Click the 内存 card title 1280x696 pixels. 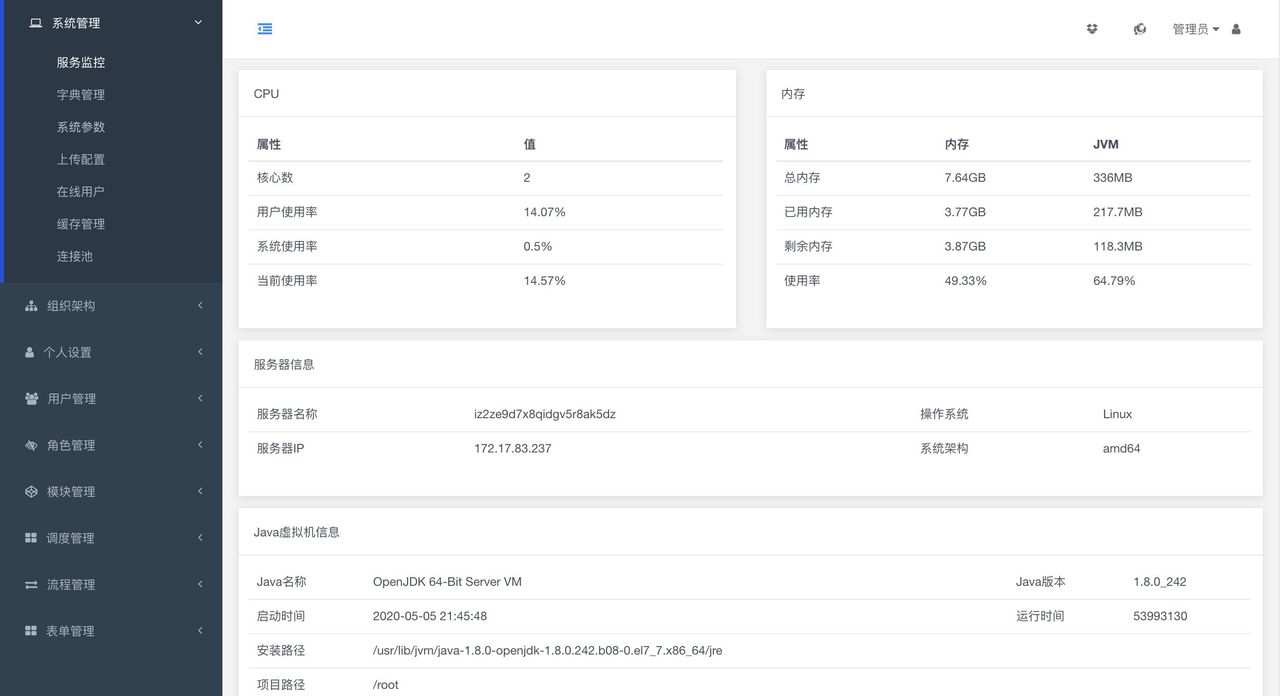(x=793, y=94)
